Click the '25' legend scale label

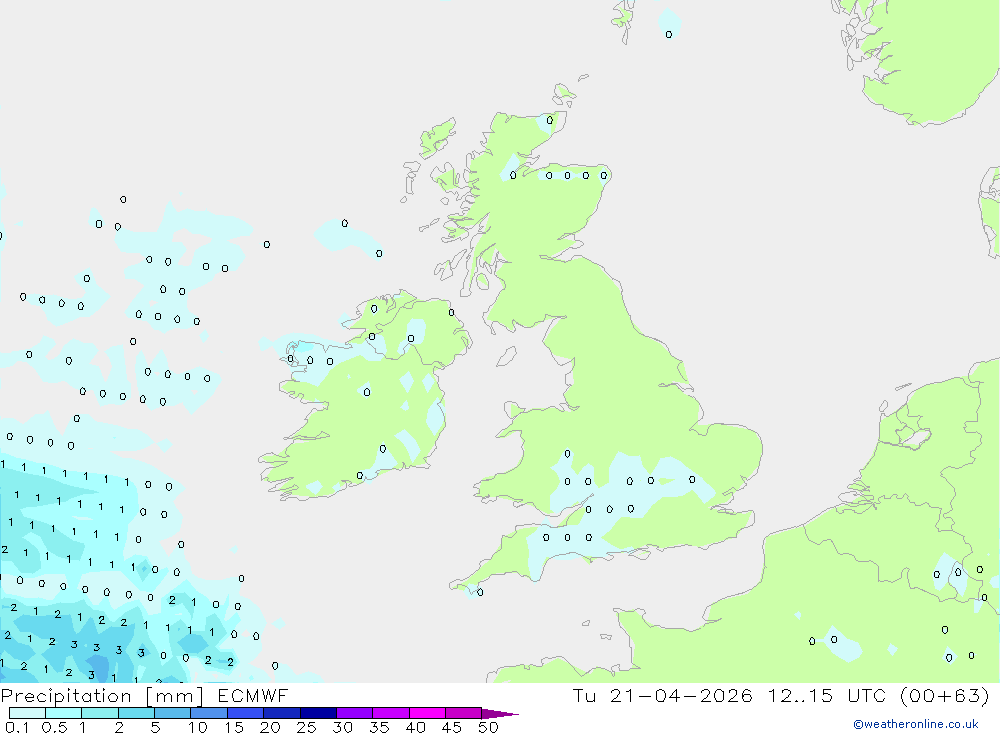pos(307,727)
